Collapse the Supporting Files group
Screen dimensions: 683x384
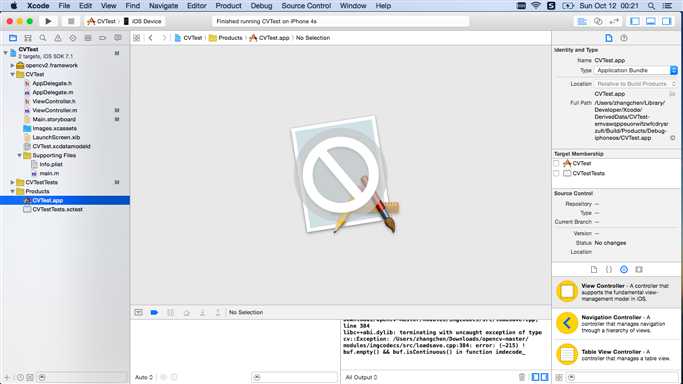pyautogui.click(x=20, y=155)
